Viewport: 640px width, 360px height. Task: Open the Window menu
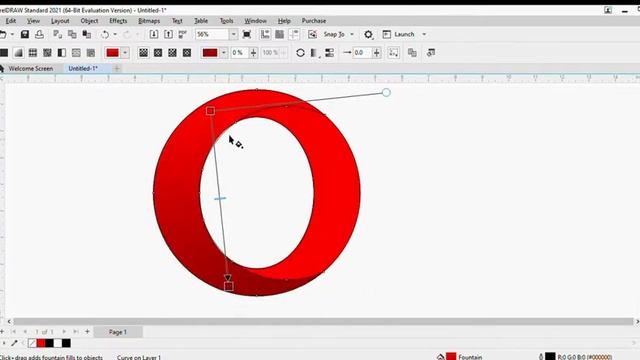tap(256, 21)
